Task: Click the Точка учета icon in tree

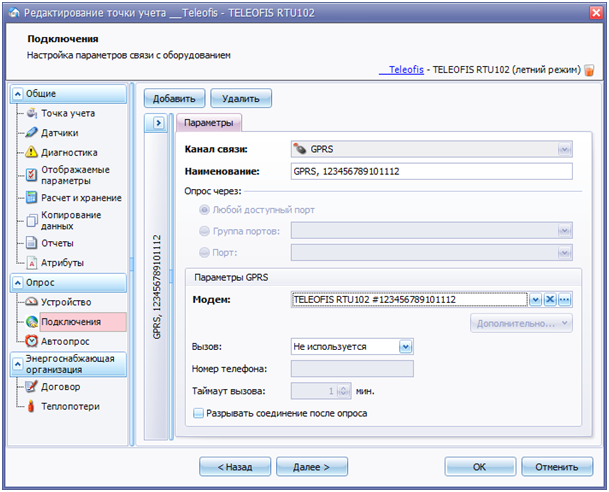Action: (32, 113)
